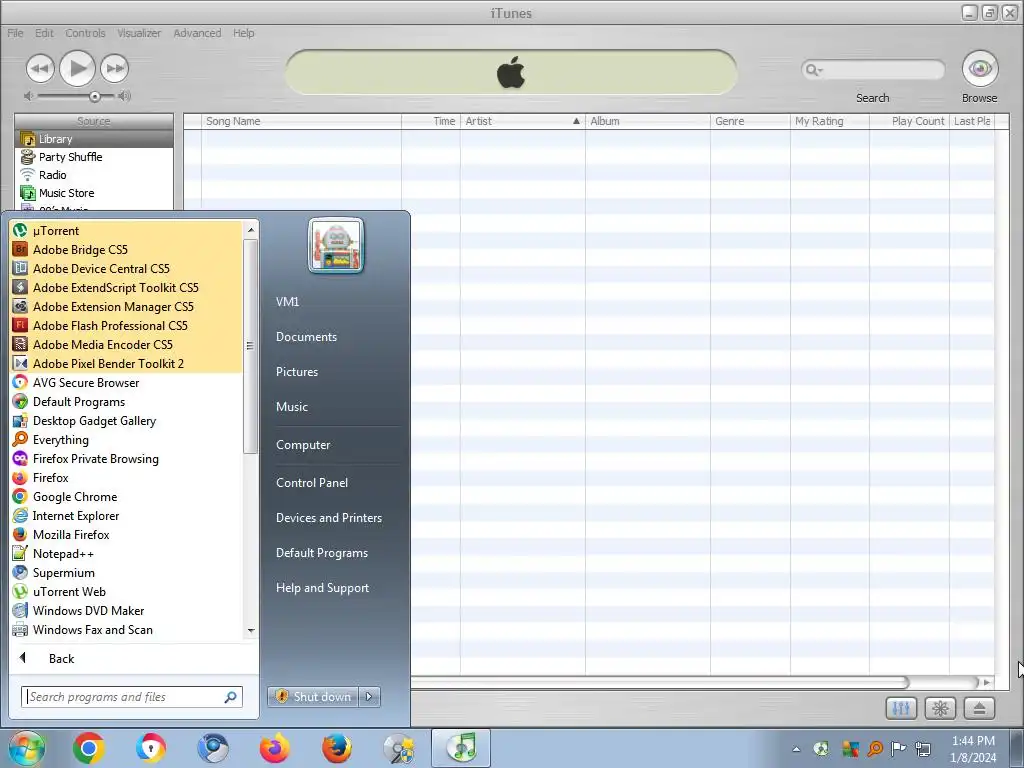Screen dimensions: 1024x768
Task: Open Windows DVD Maker
Action: click(127, 610)
